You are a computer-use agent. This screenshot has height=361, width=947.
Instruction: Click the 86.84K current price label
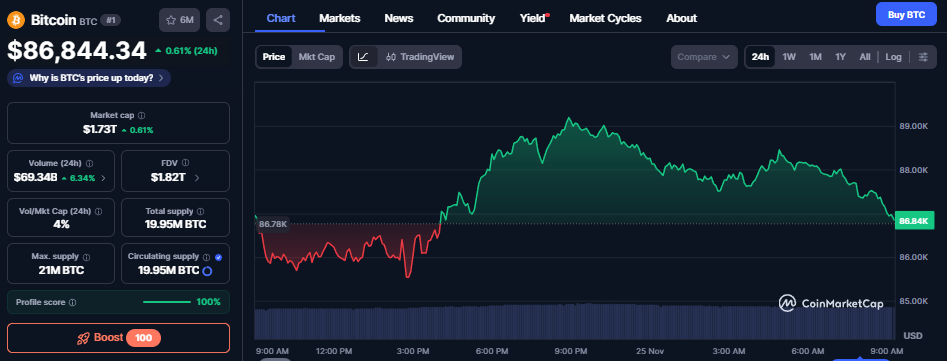click(914, 220)
